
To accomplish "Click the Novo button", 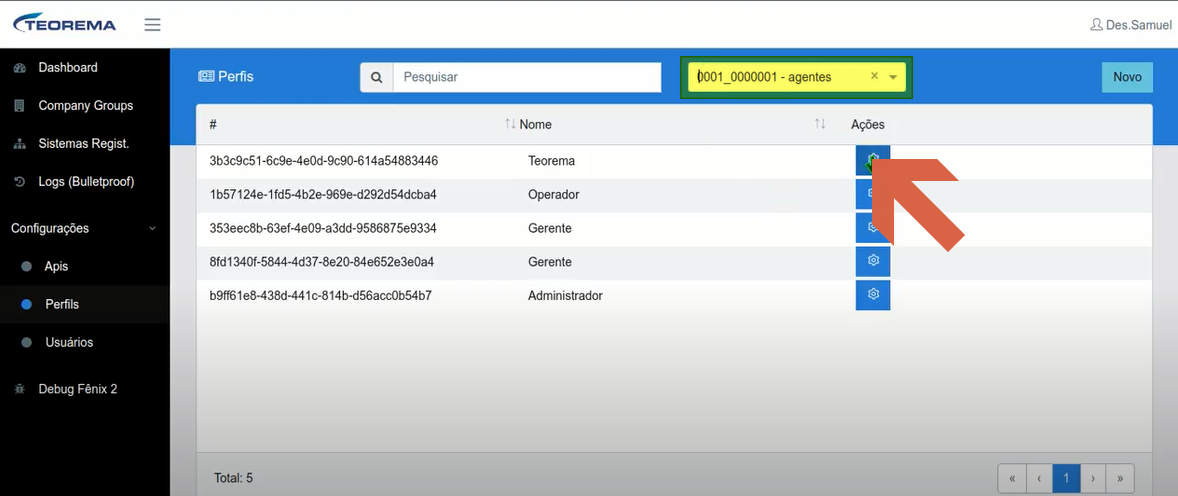I will coord(1127,77).
